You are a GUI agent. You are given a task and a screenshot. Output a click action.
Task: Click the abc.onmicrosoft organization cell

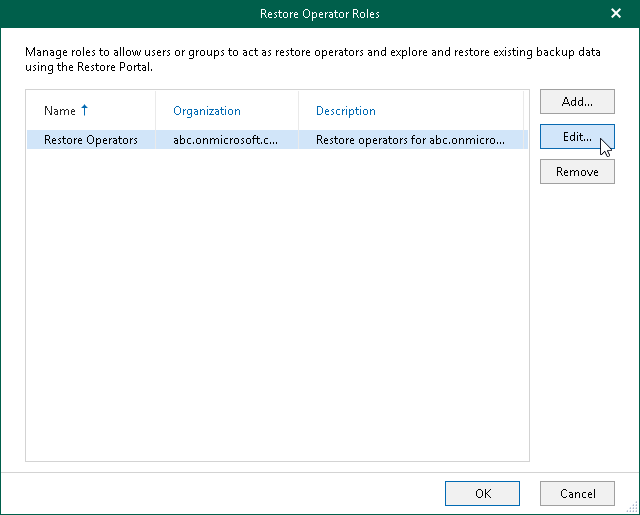click(x=226, y=140)
